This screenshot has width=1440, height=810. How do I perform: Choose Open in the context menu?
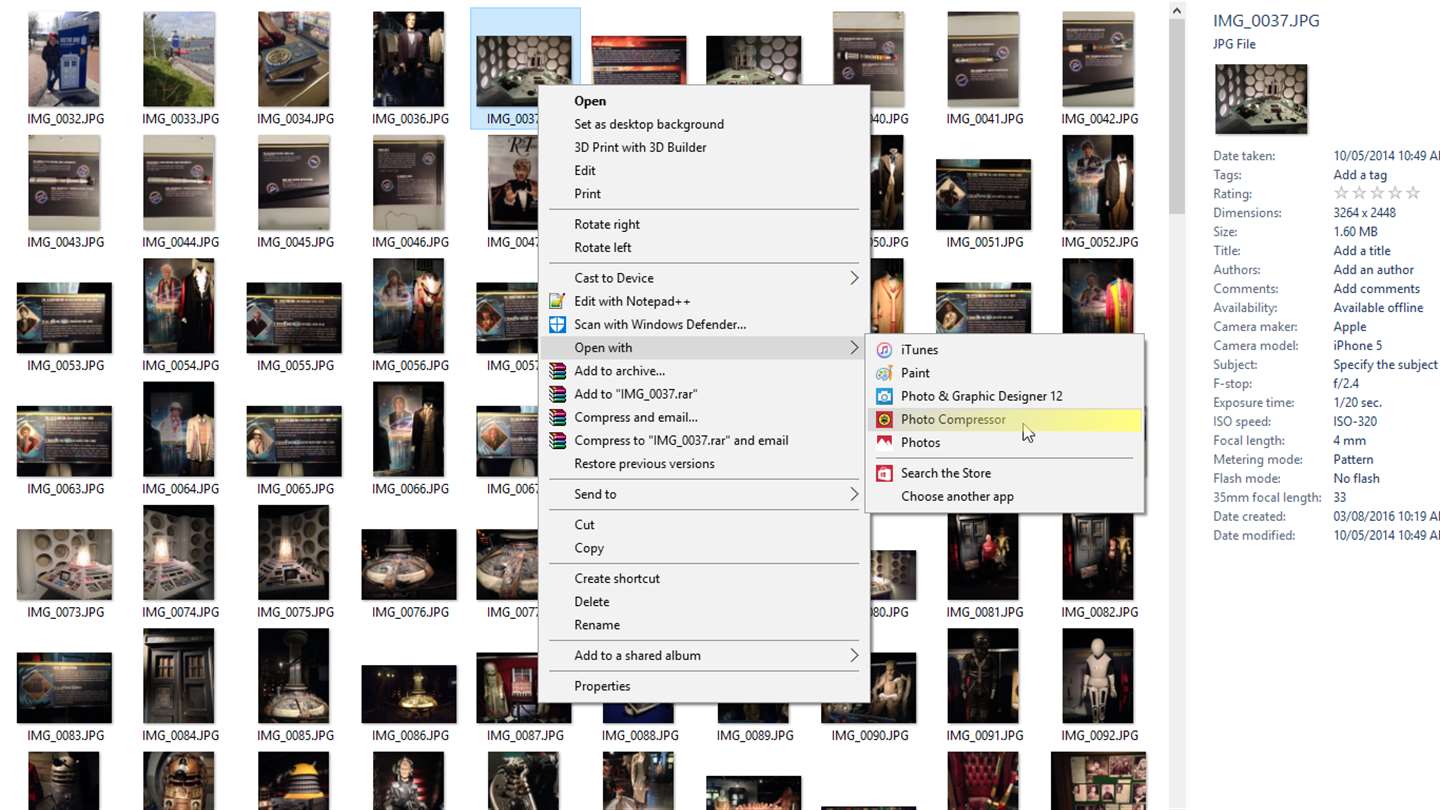[590, 101]
